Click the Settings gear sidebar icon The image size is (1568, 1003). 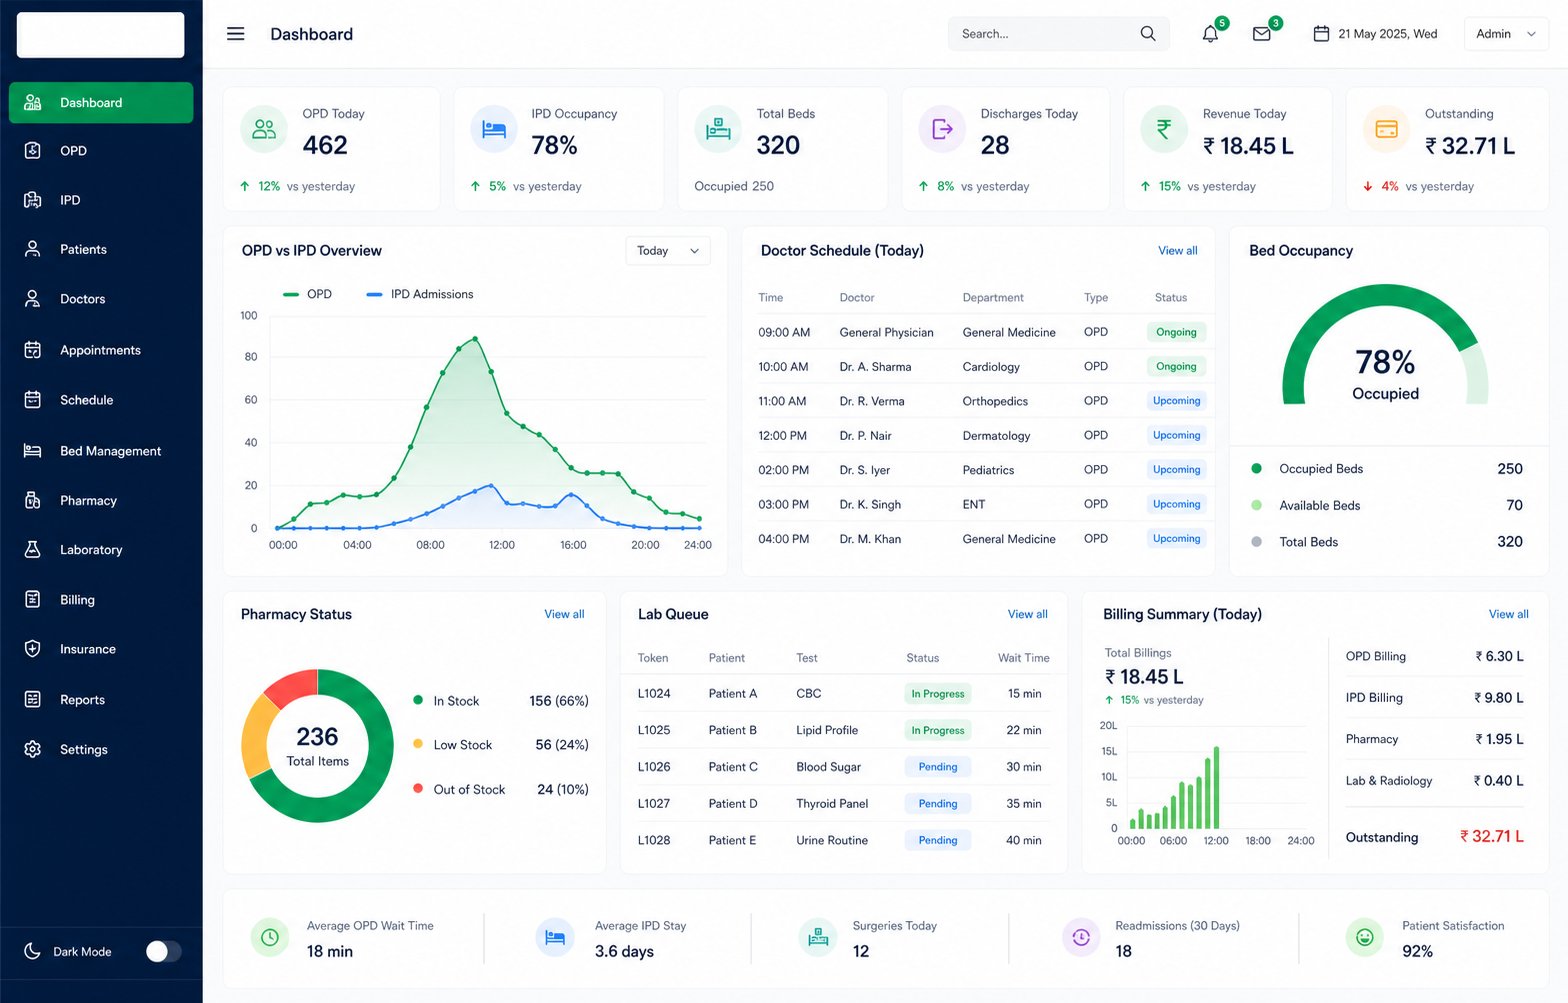click(32, 749)
